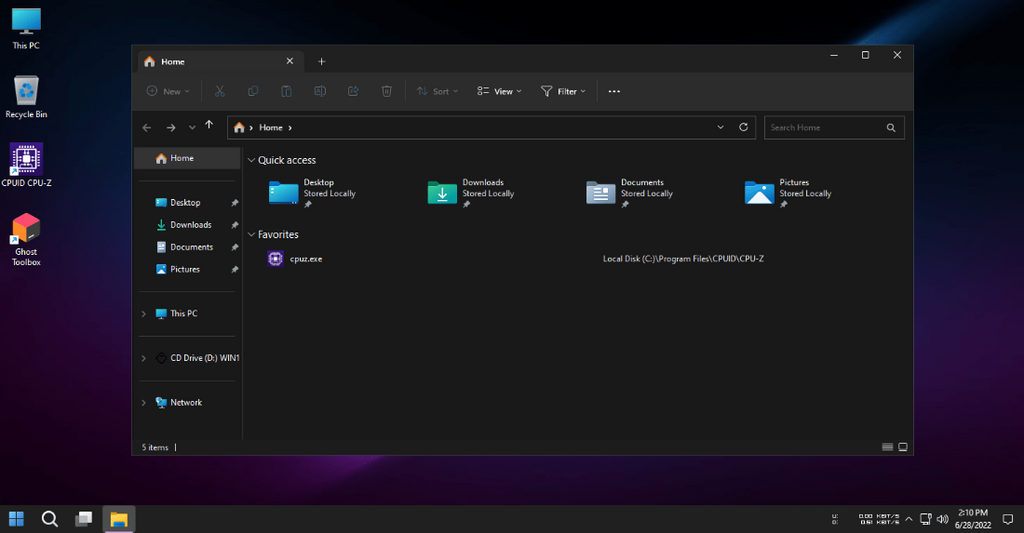Collapse the Quick access section
The image size is (1024, 533).
point(251,160)
